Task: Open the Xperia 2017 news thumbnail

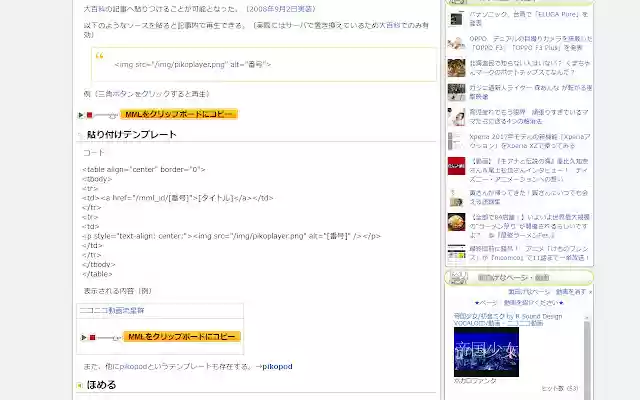Action: click(x=456, y=141)
